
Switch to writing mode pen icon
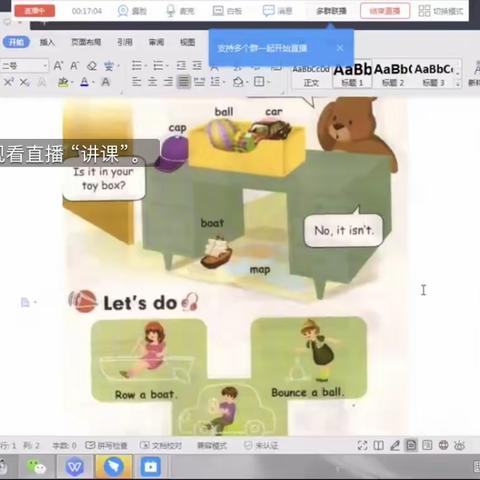coord(395,445)
